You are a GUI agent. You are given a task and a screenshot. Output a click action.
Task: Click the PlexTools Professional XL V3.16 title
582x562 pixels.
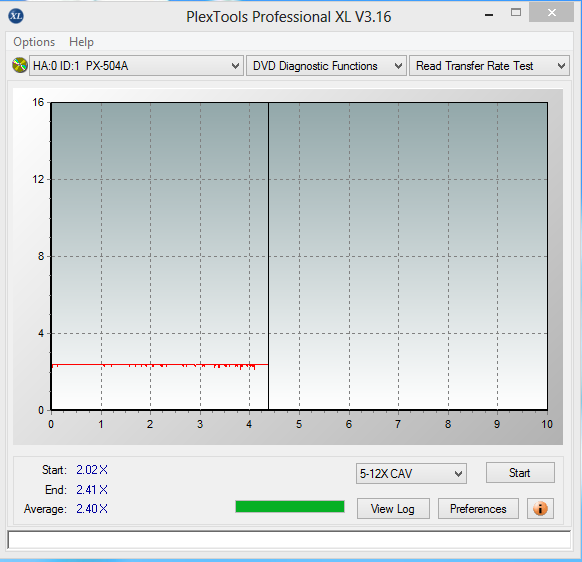point(288,17)
